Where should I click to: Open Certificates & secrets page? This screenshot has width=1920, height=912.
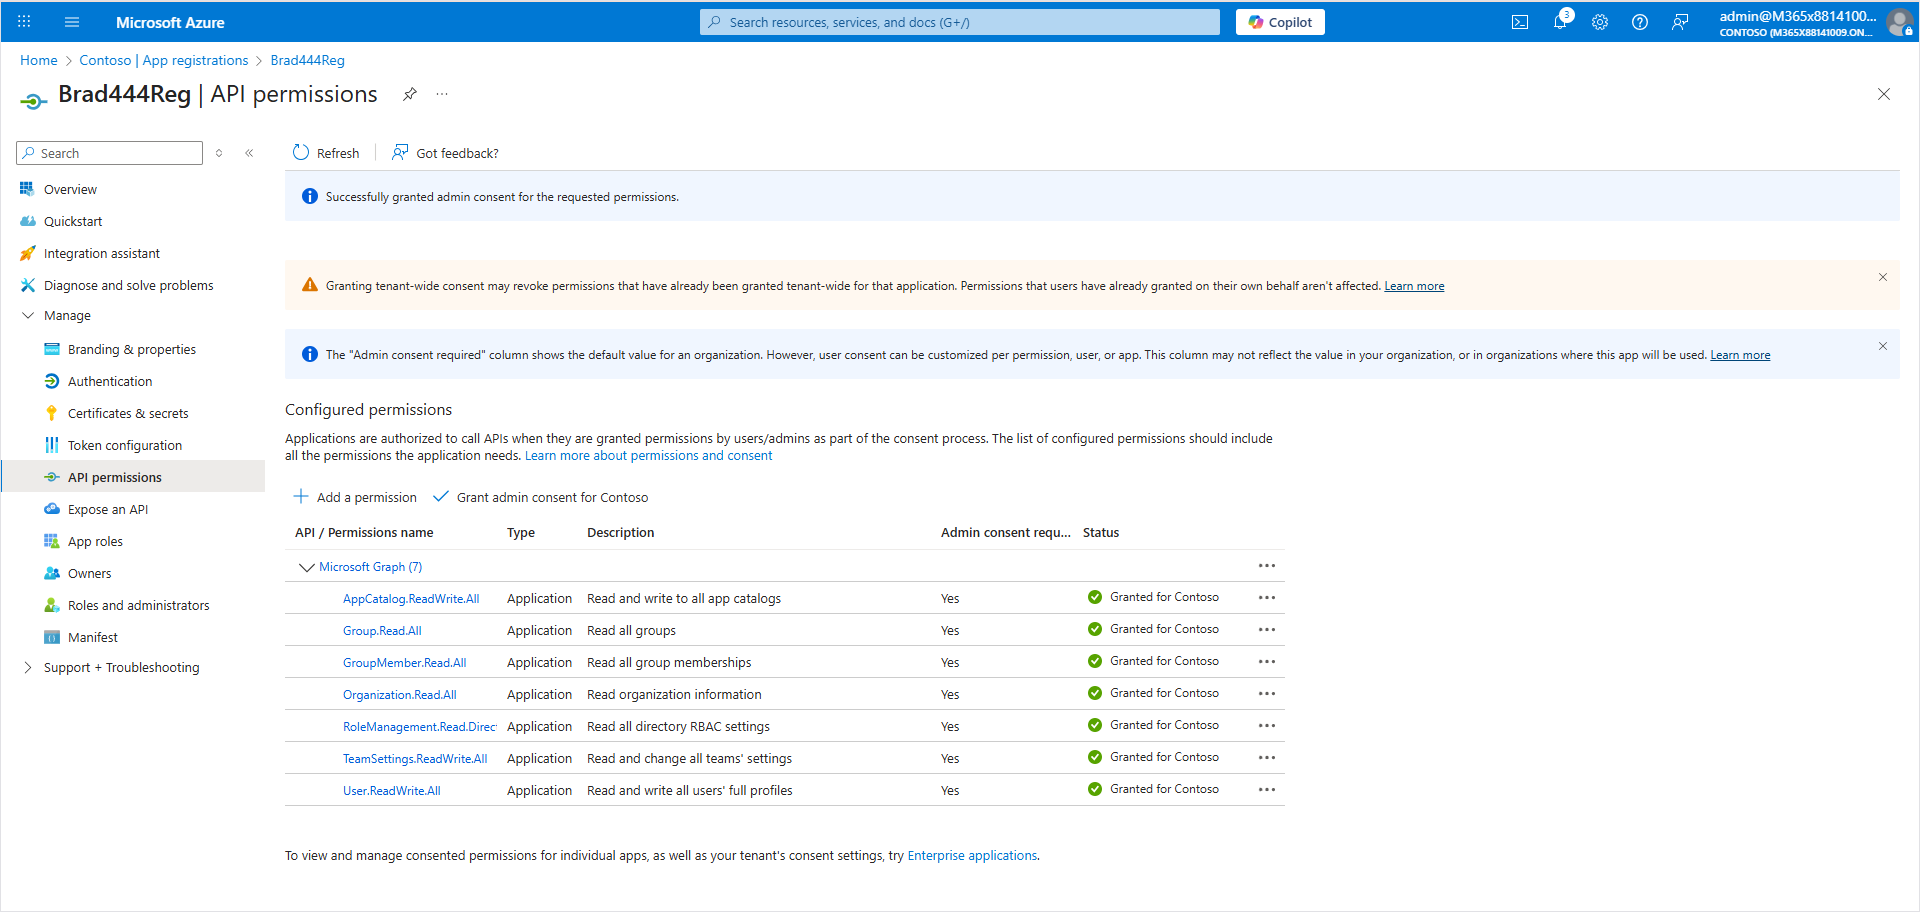click(x=128, y=414)
